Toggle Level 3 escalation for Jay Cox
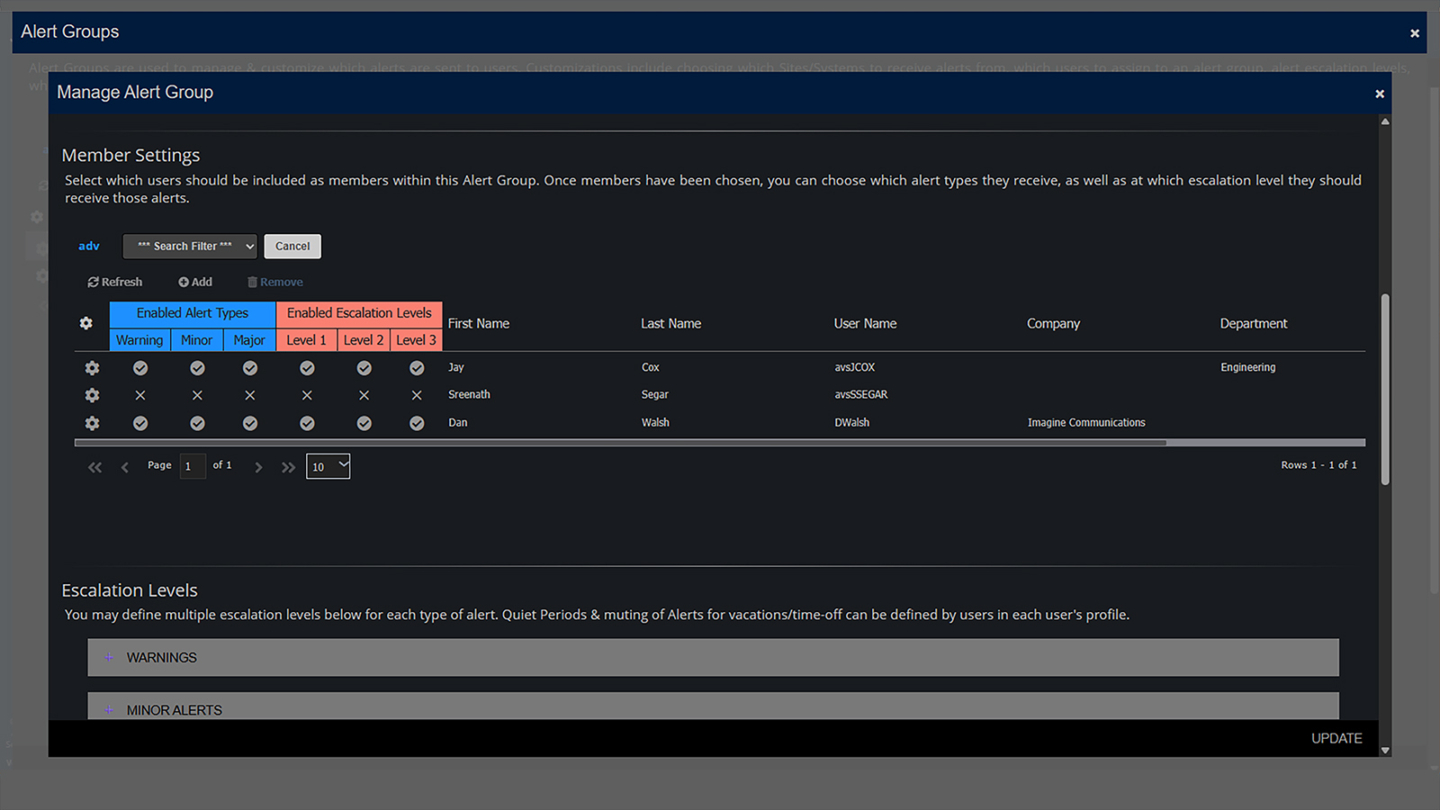The height and width of the screenshot is (810, 1440). coord(417,368)
